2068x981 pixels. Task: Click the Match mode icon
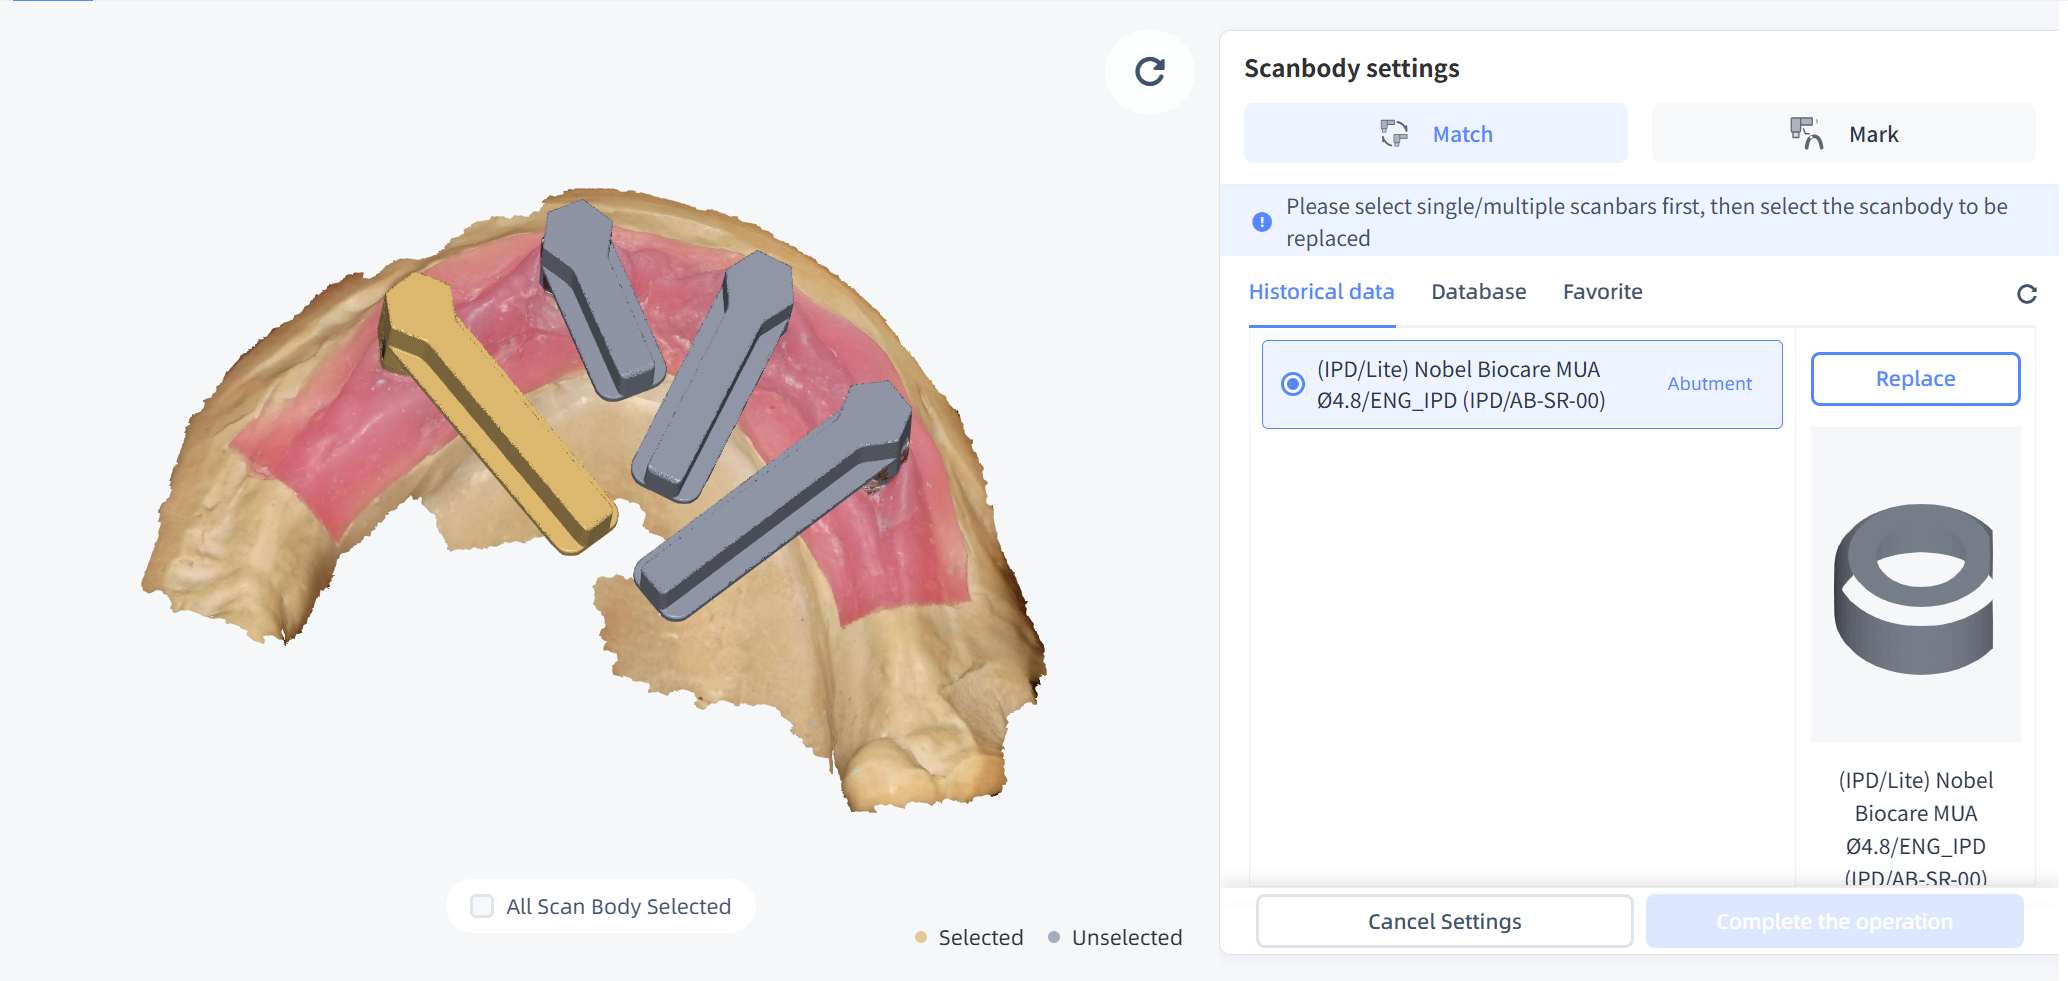[x=1394, y=134]
